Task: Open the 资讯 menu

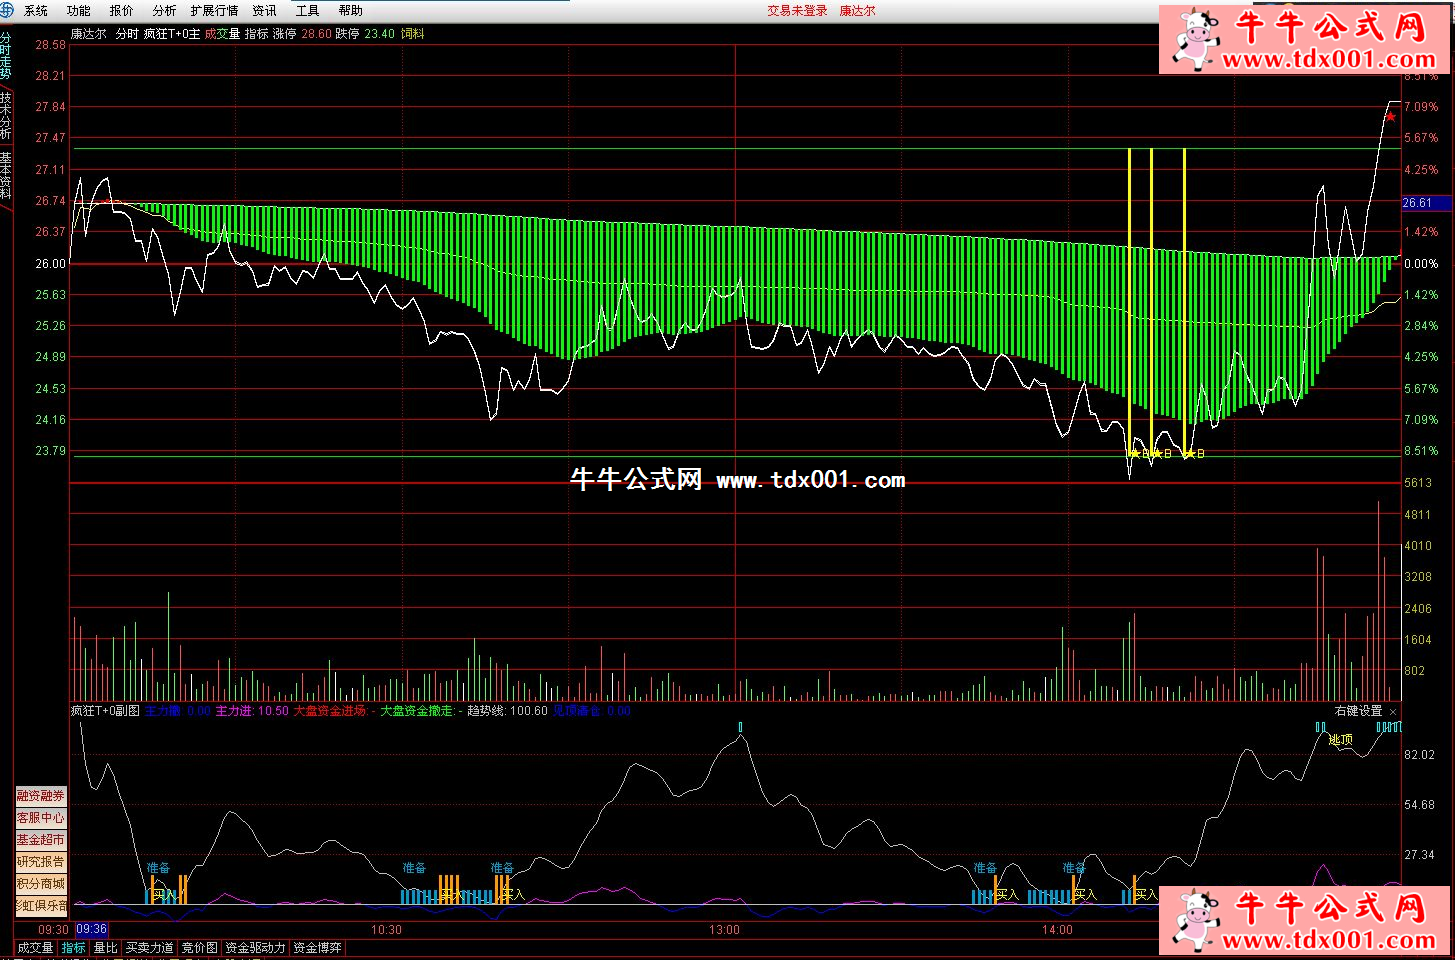Action: point(264,11)
